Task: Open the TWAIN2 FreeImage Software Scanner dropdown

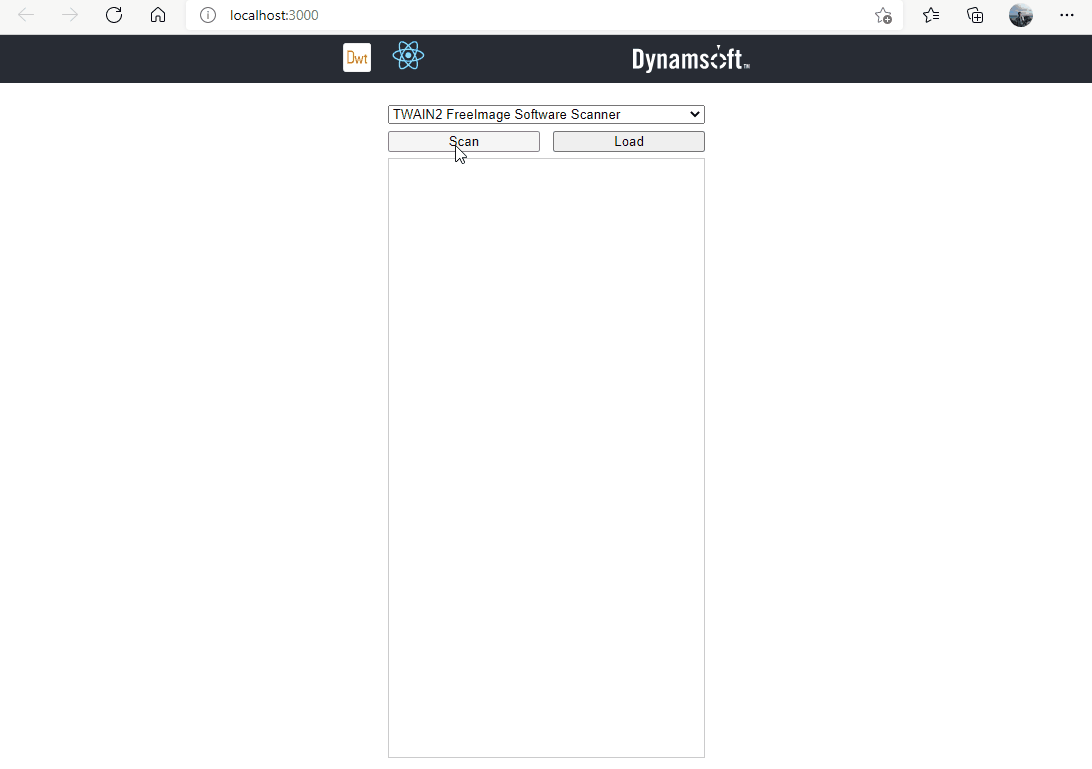Action: click(x=540, y=115)
